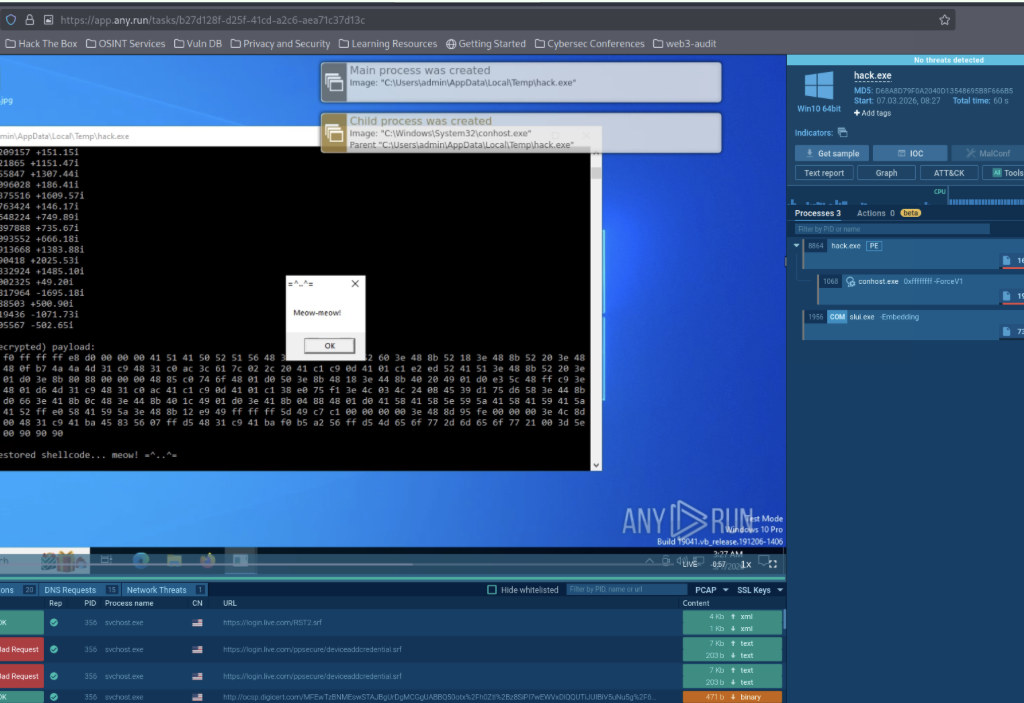
Task: Click the site padlock security icon
Action: pos(28,20)
